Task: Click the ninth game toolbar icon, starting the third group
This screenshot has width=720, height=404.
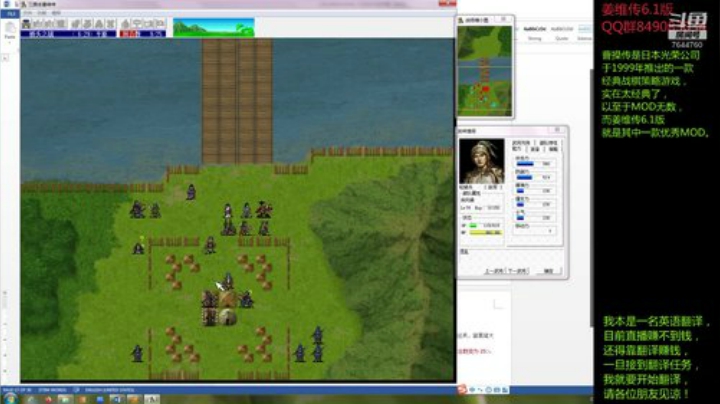Action: click(126, 24)
